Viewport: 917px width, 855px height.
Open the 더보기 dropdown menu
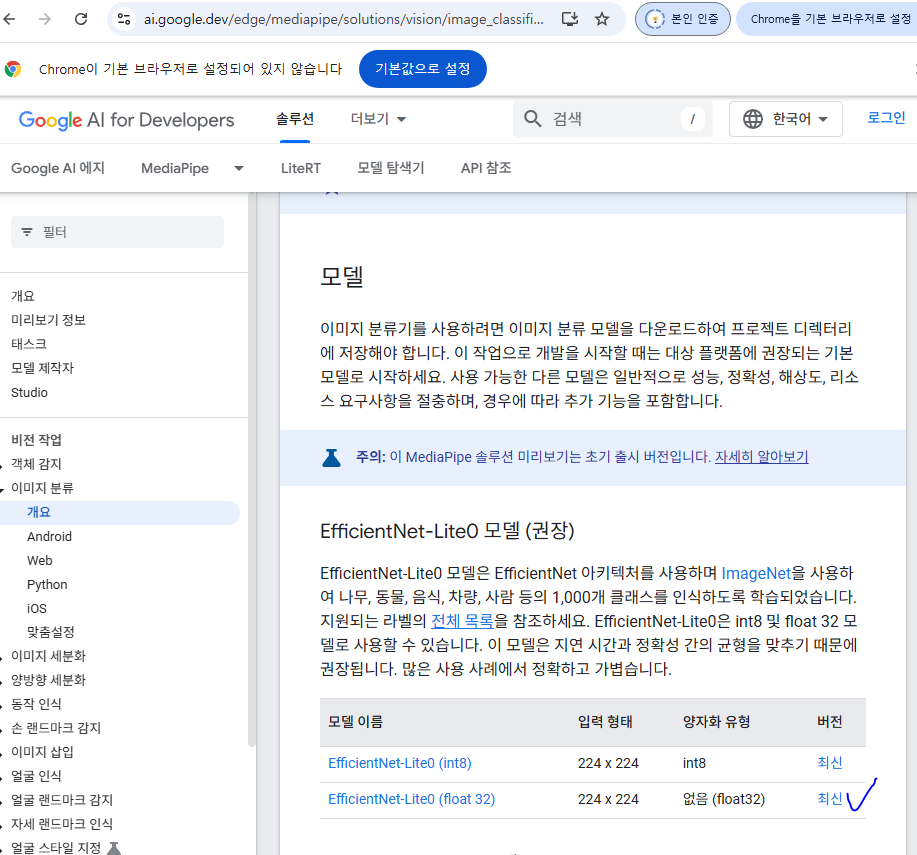pyautogui.click(x=378, y=119)
